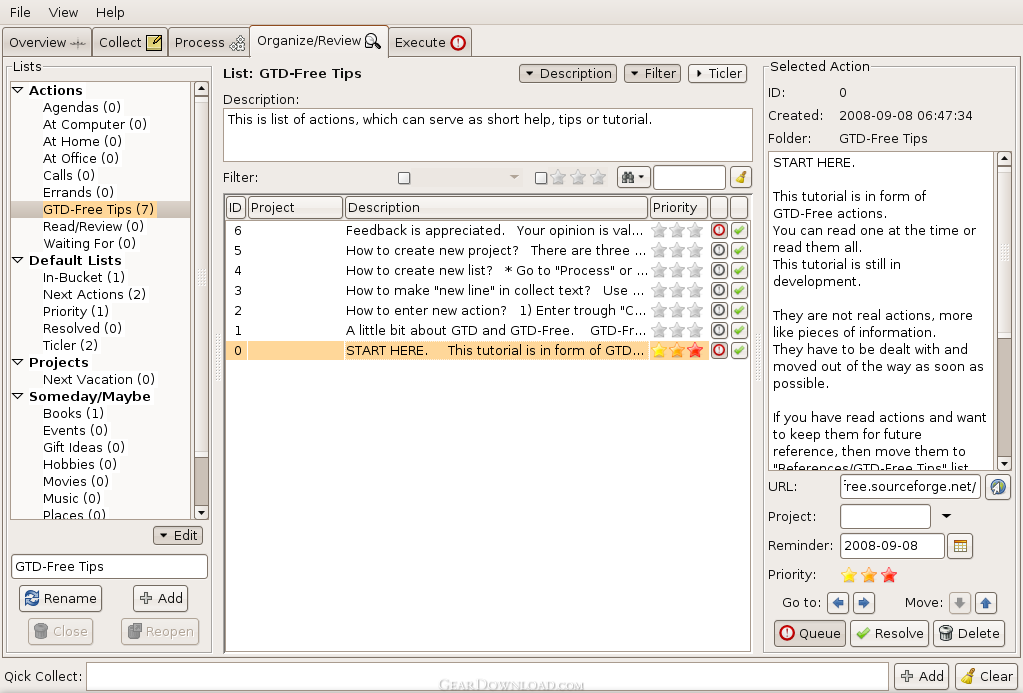This screenshot has width=1023, height=693.
Task: Click the Resolve button
Action: tap(889, 633)
